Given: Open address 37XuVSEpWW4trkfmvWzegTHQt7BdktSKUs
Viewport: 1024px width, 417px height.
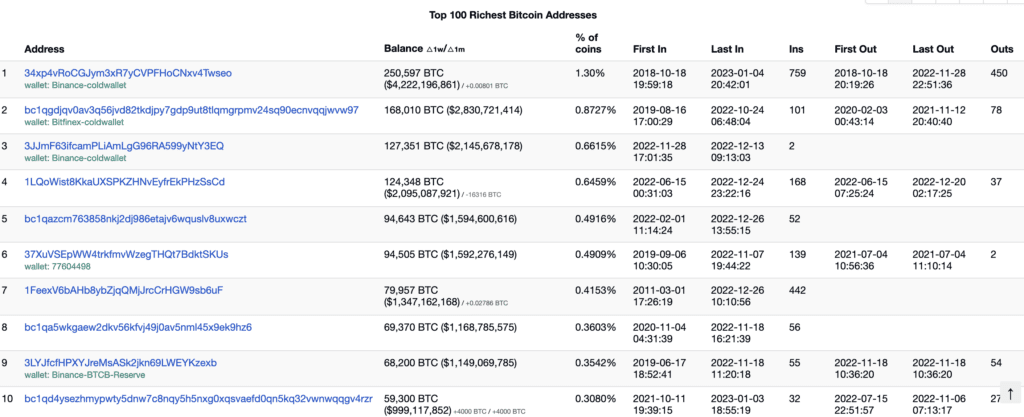Looking at the screenshot, I should 126,254.
